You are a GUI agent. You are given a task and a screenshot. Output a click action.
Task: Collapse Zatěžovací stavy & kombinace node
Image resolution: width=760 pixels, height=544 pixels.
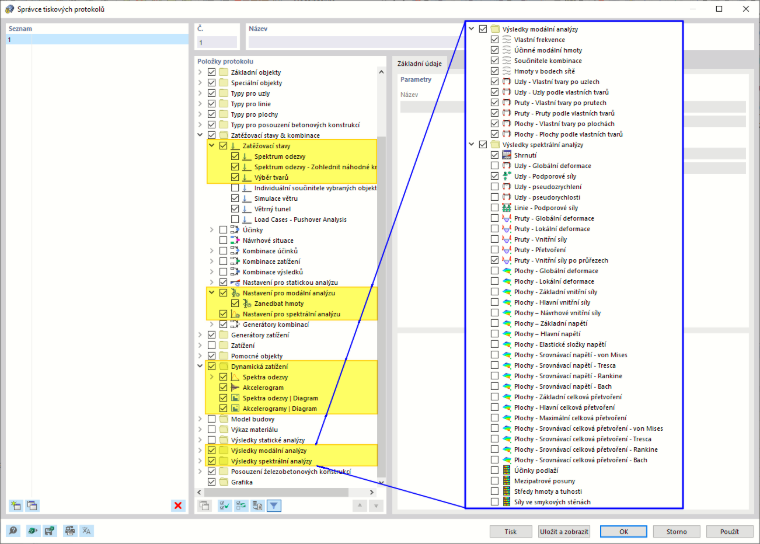pyautogui.click(x=200, y=135)
